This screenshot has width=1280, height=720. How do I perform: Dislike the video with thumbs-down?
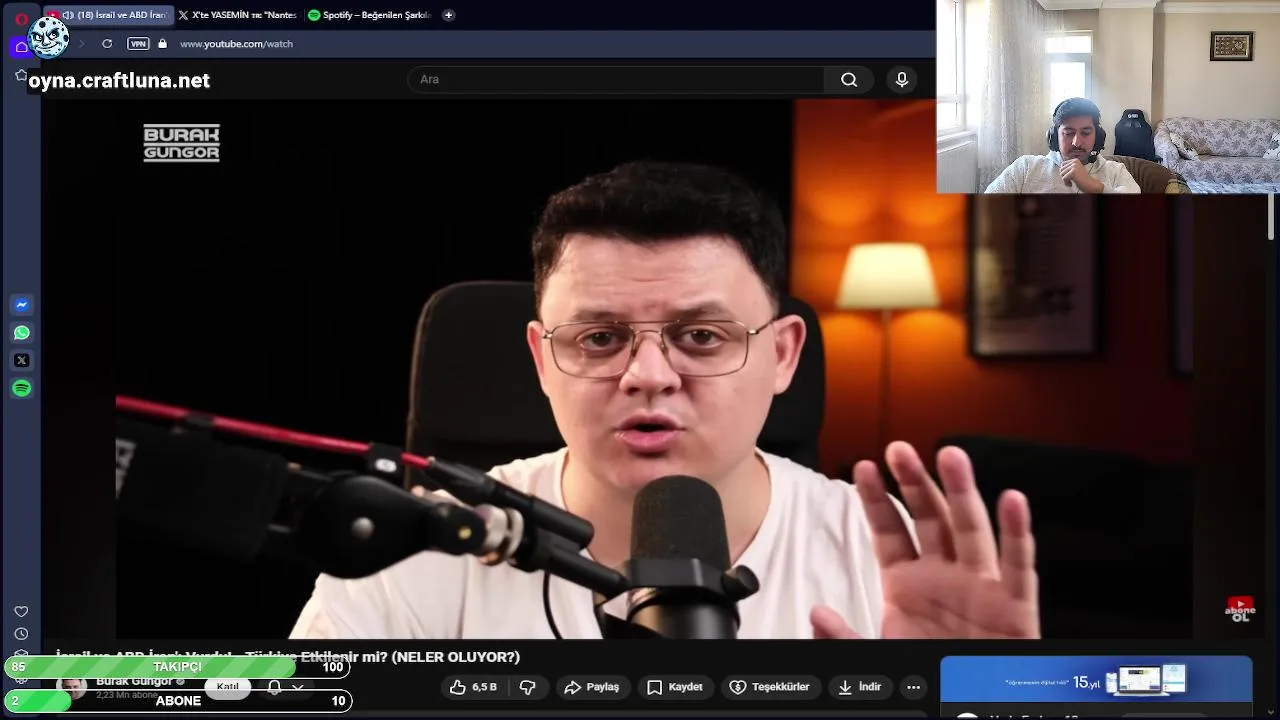point(527,687)
